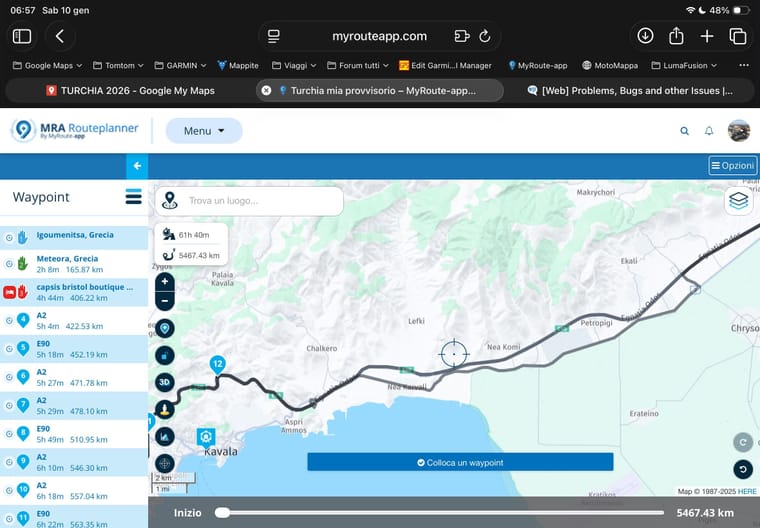This screenshot has width=760, height=528.
Task: Open the search magnifier in header
Action: [x=684, y=131]
